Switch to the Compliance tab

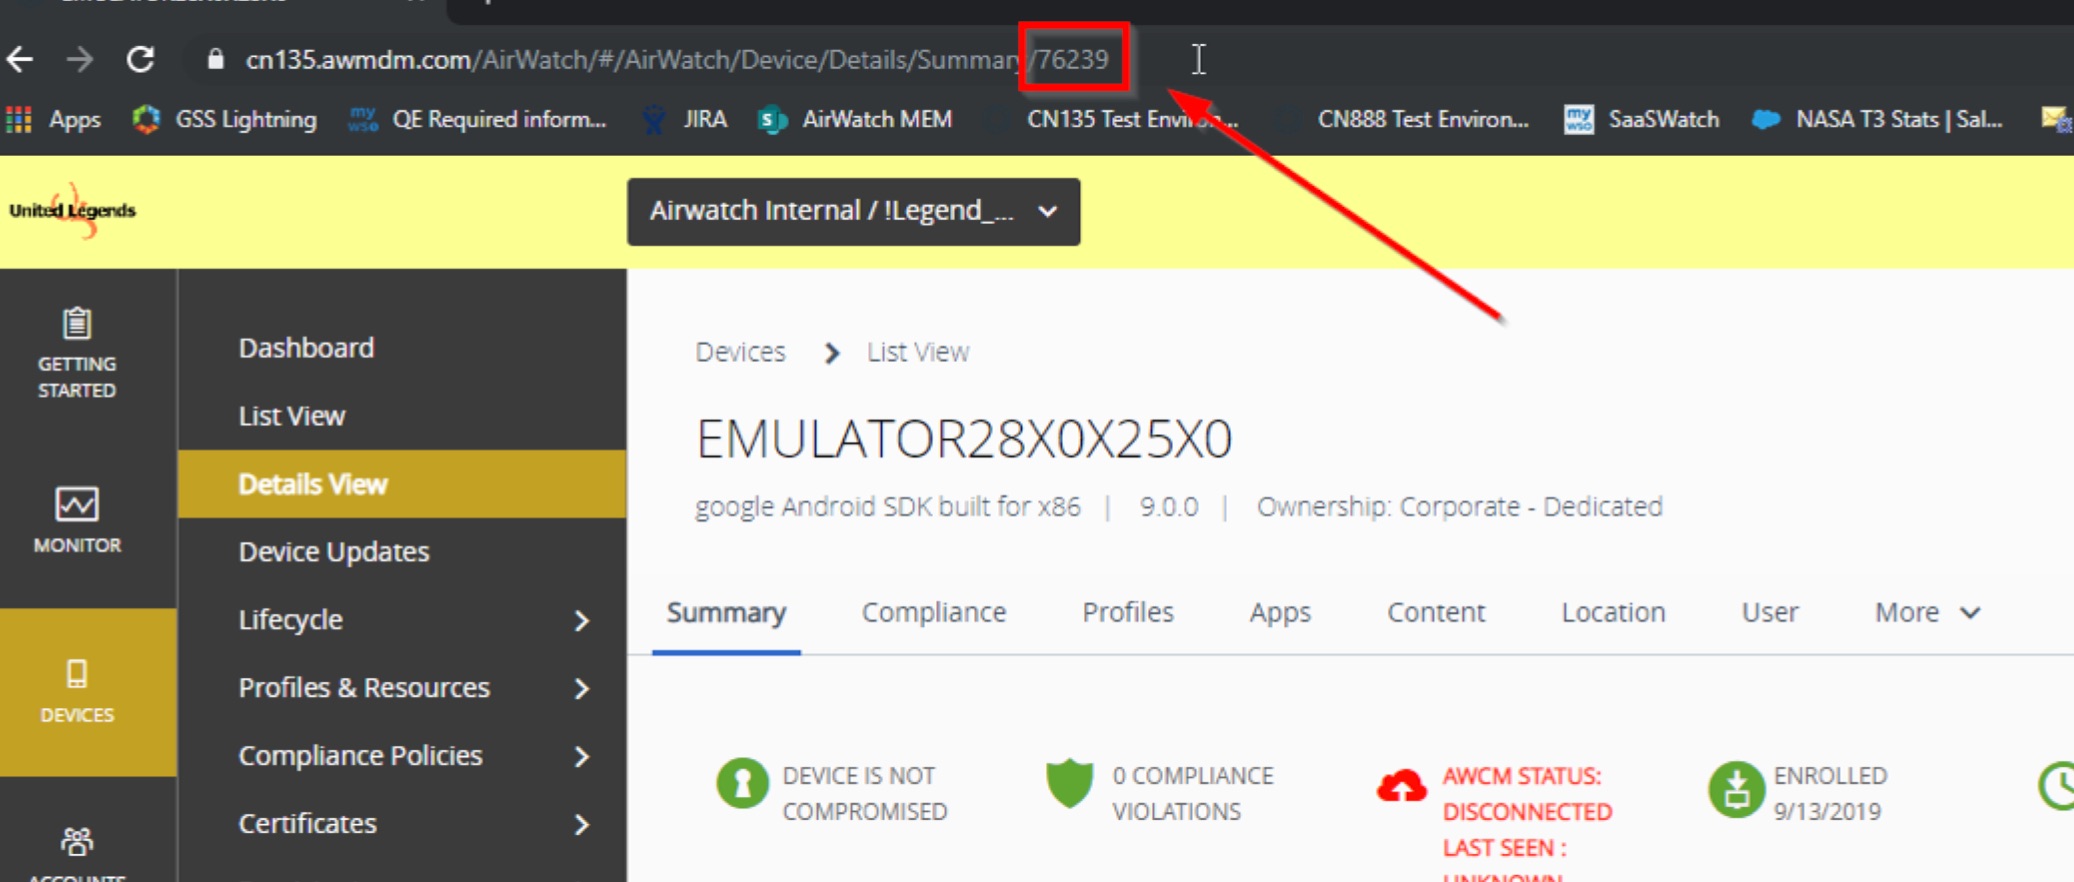pyautogui.click(x=933, y=612)
